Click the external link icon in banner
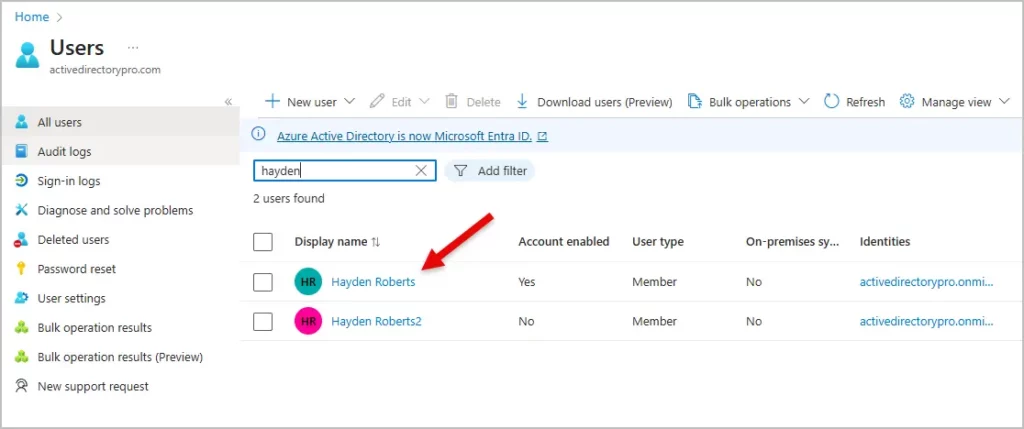1024x429 pixels. coord(542,136)
